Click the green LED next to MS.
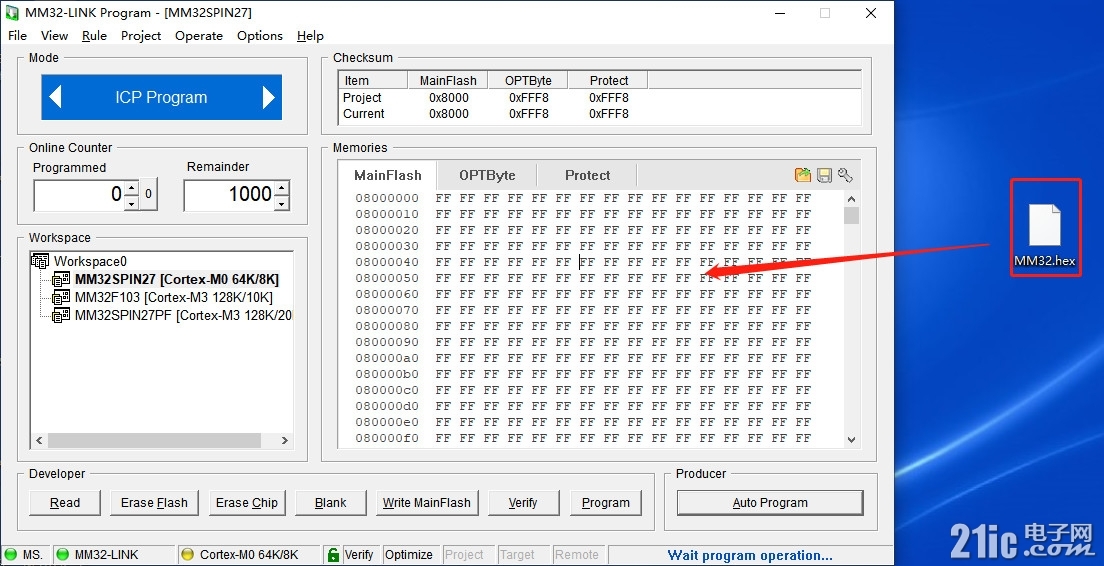 pos(11,555)
